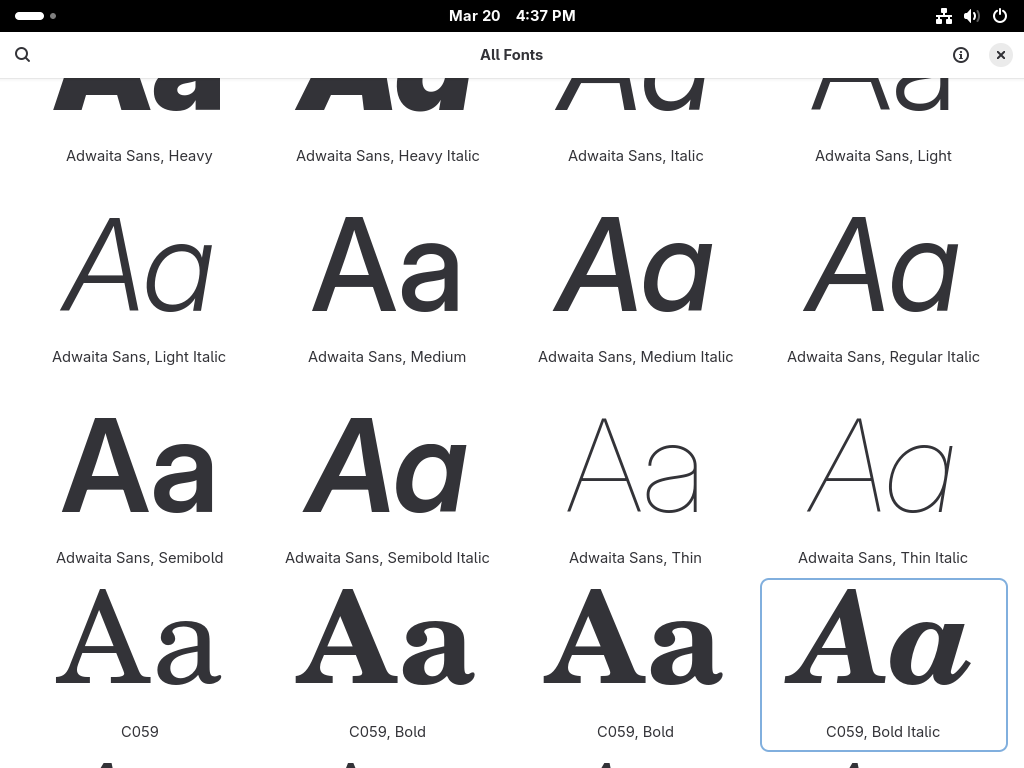View Adwaita Sans, Semibold Italic font
1024x768 pixels.
point(387,488)
